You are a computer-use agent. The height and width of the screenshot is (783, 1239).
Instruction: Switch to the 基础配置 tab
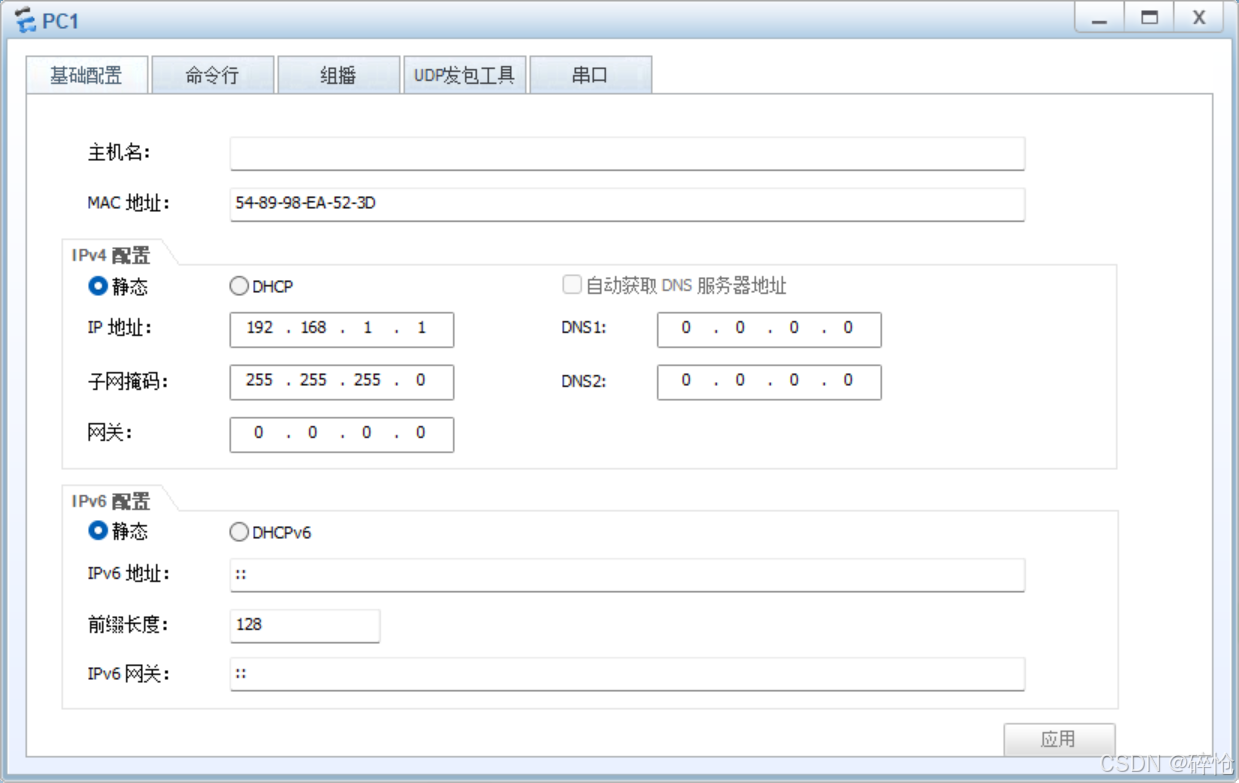pos(87,75)
